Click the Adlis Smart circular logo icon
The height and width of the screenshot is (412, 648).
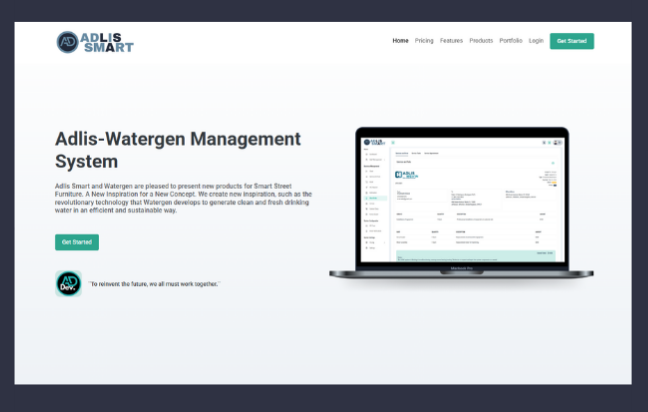[68, 42]
